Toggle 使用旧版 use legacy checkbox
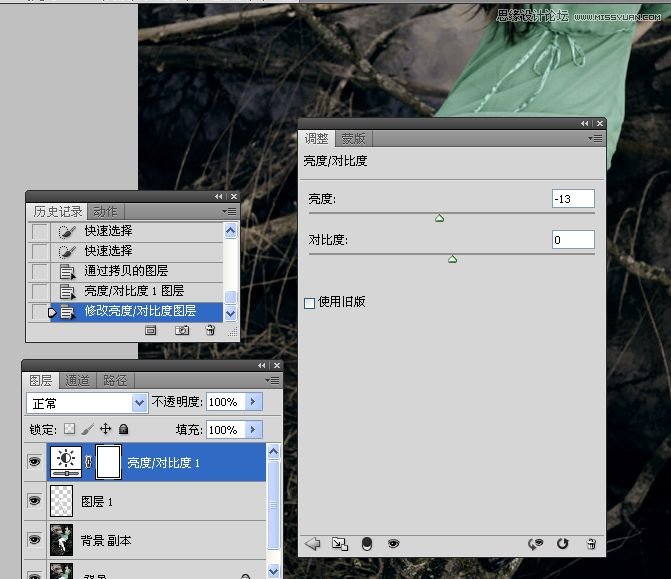671x579 pixels. [x=309, y=303]
